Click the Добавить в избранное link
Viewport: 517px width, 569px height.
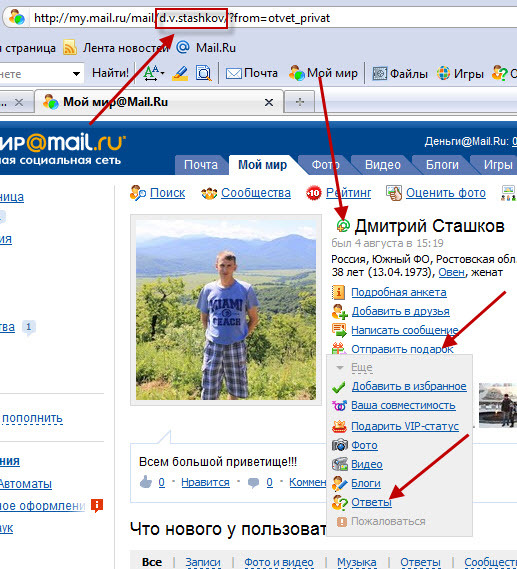click(409, 386)
